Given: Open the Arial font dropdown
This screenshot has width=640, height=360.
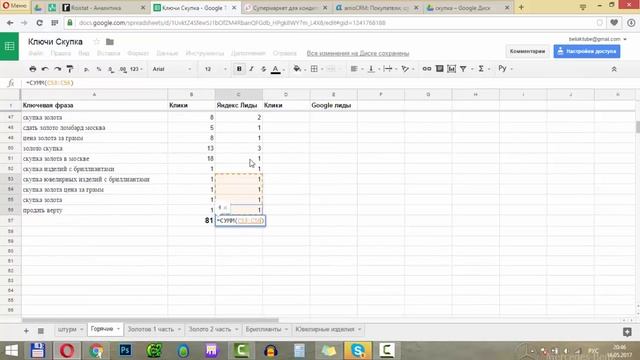Looking at the screenshot, I should coord(171,69).
